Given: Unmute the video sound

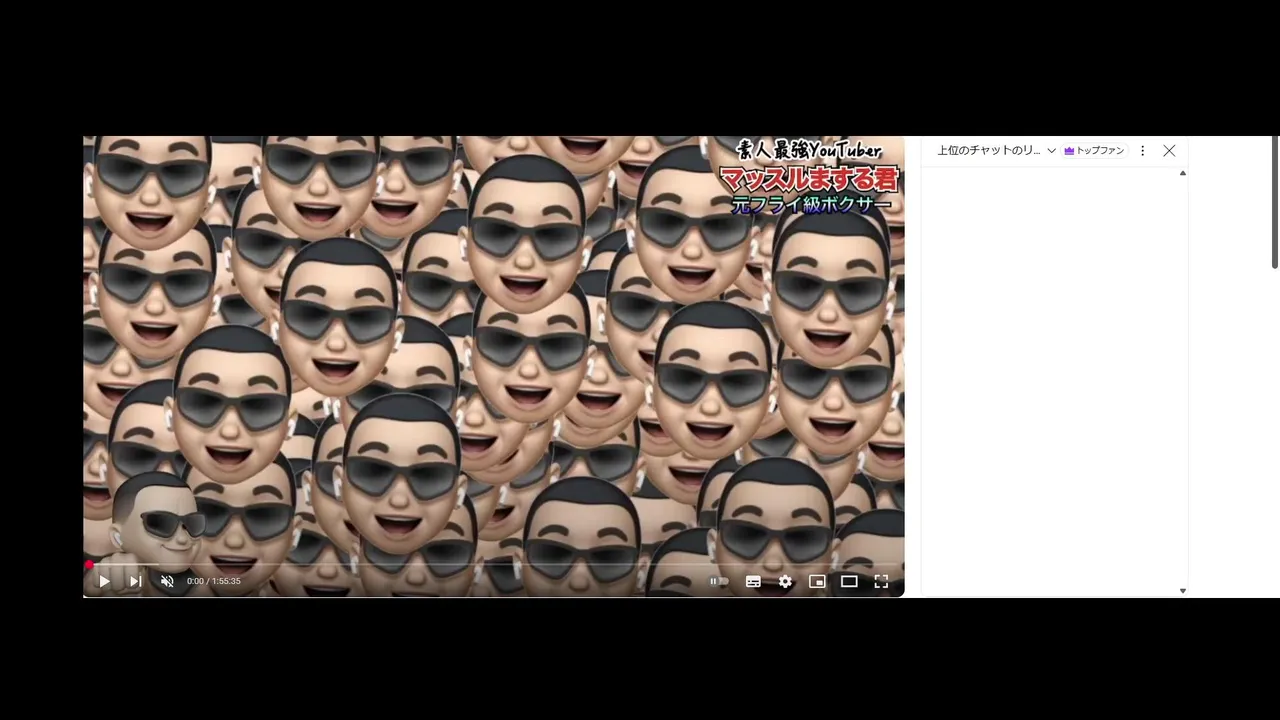Looking at the screenshot, I should click(x=167, y=581).
